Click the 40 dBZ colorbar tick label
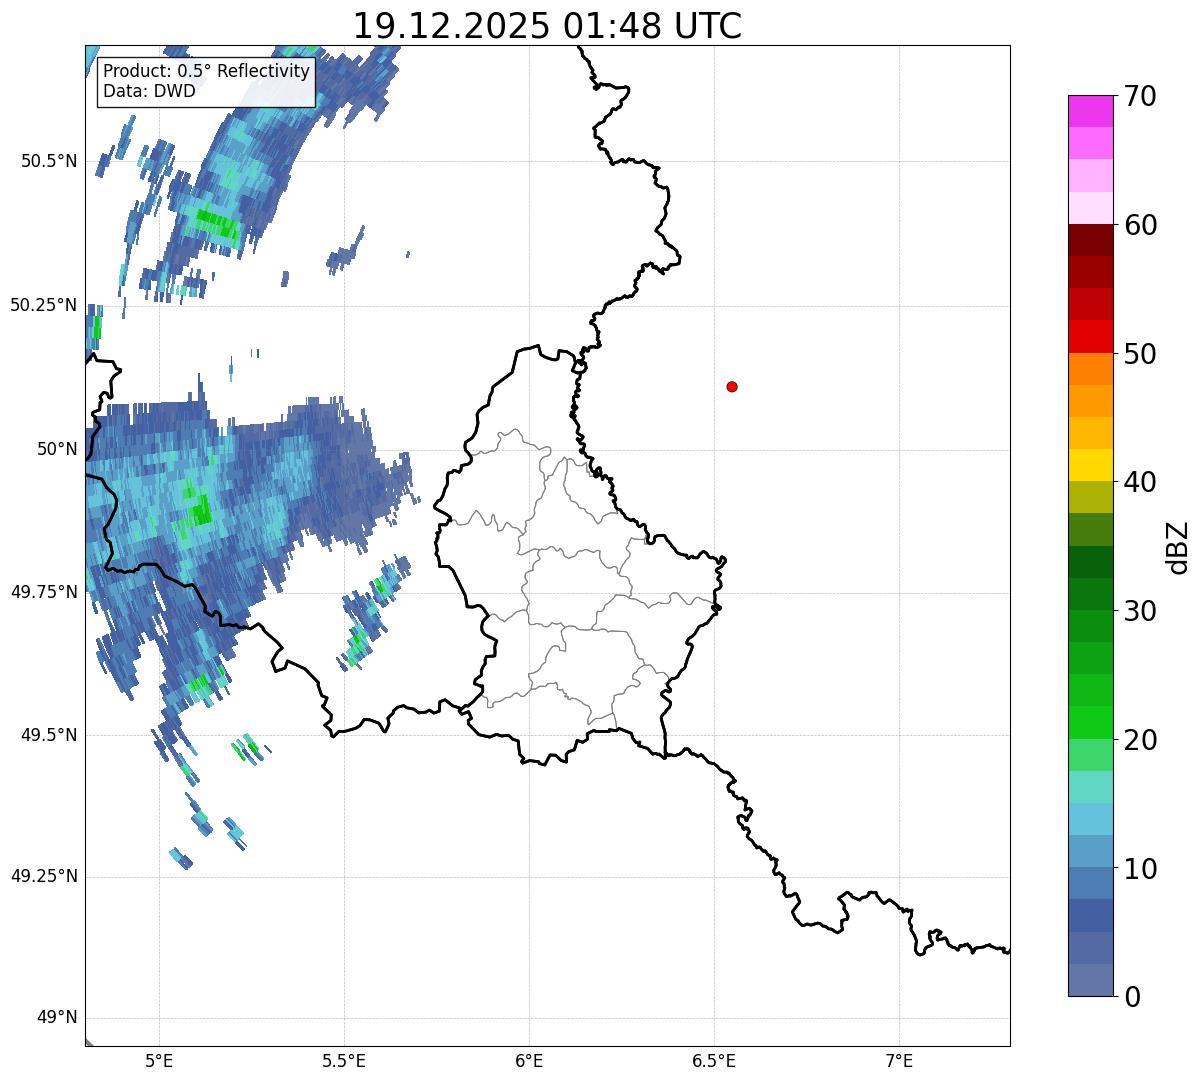The height and width of the screenshot is (1081, 1202). 1140,482
